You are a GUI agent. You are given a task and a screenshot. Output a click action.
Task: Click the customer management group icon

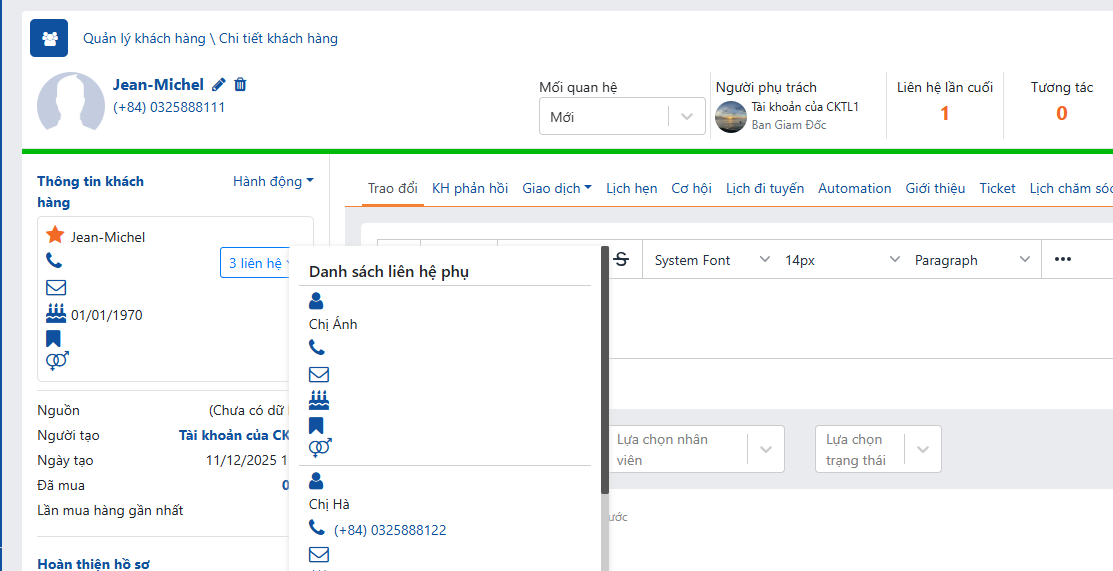[x=49, y=38]
